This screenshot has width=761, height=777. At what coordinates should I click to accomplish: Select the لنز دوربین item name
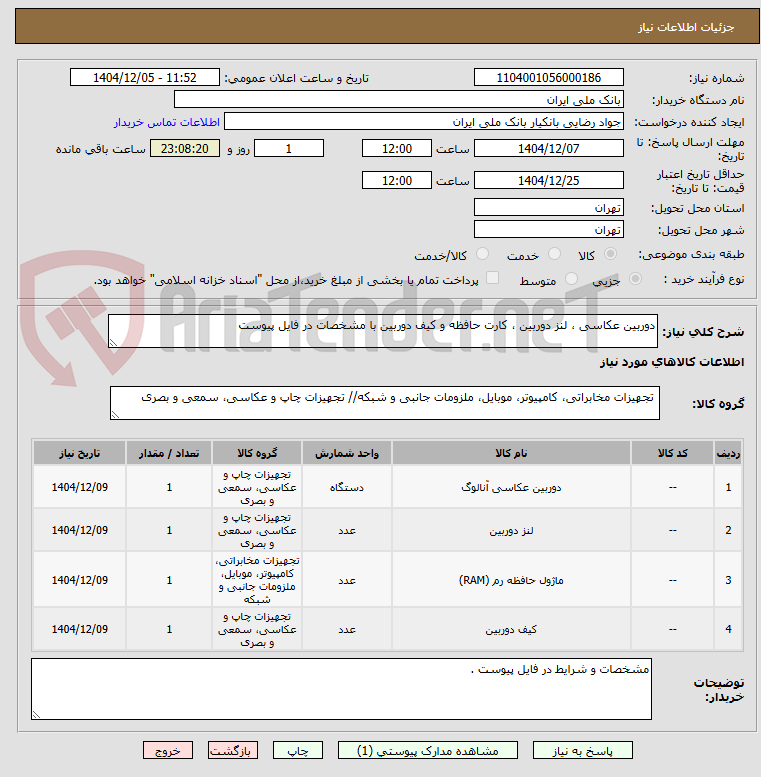pos(511,531)
